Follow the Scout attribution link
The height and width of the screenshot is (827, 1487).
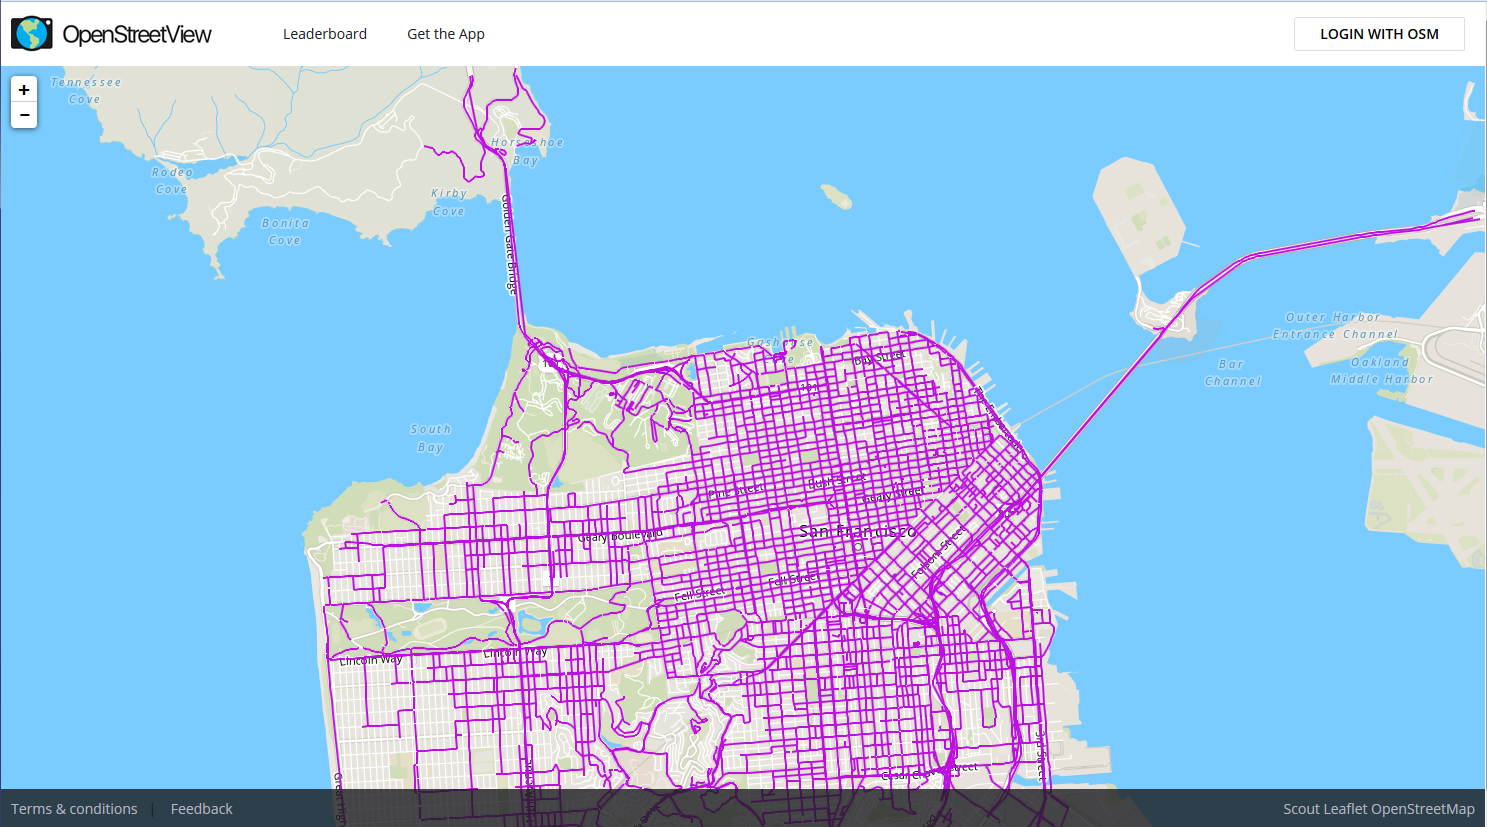[1301, 809]
